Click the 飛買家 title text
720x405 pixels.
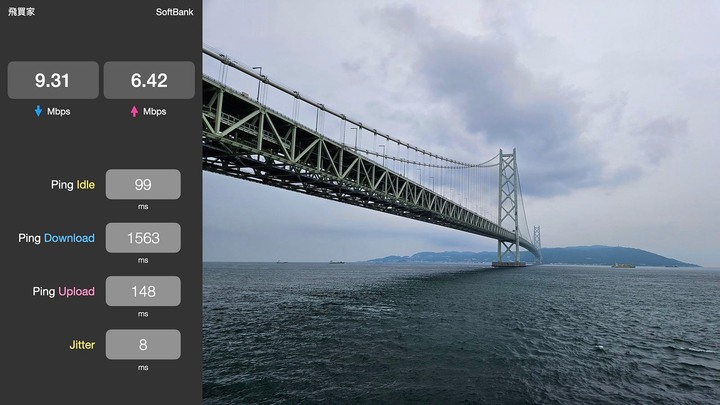coord(22,11)
